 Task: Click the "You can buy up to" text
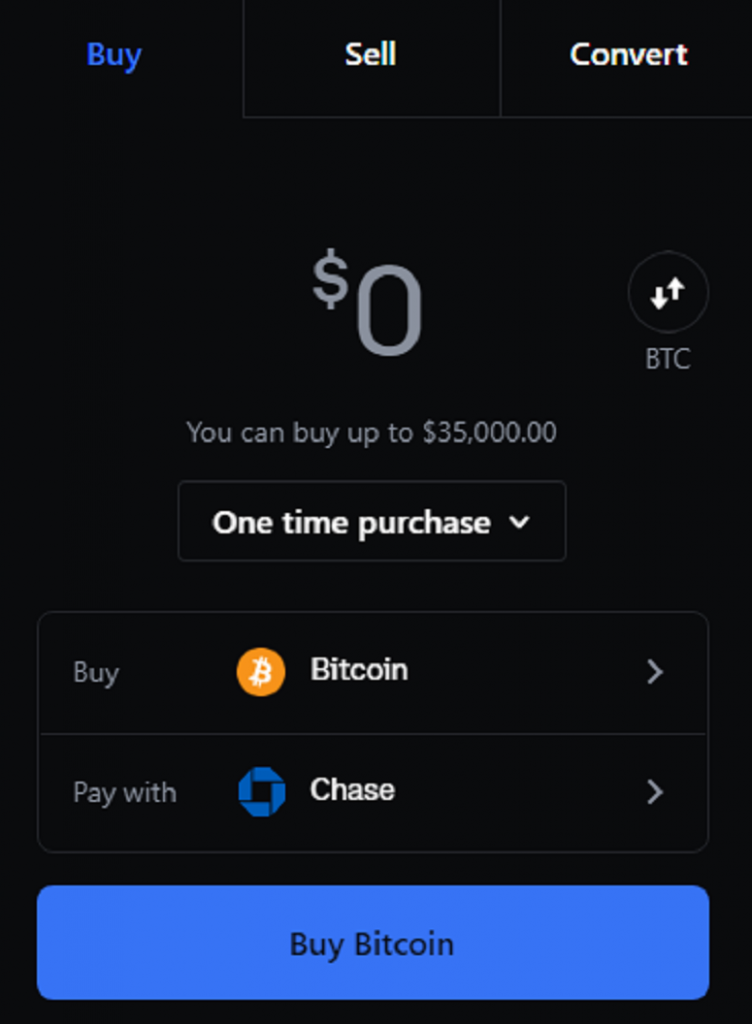(x=299, y=433)
